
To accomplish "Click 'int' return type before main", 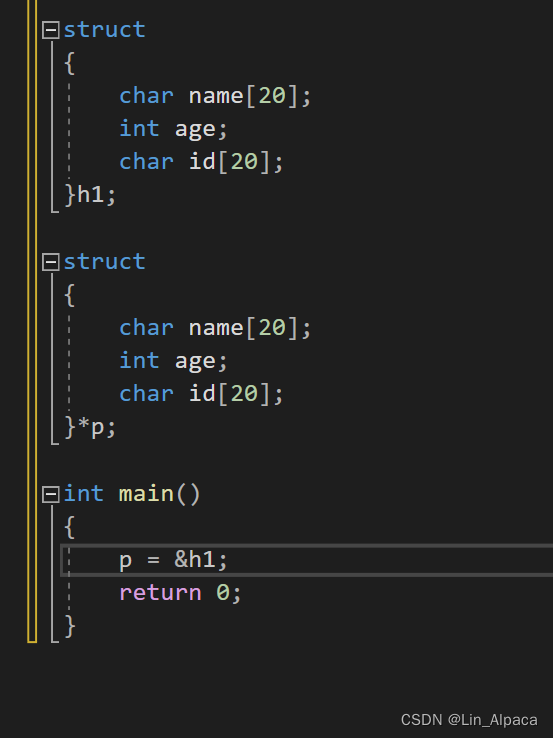I will [x=83, y=494].
